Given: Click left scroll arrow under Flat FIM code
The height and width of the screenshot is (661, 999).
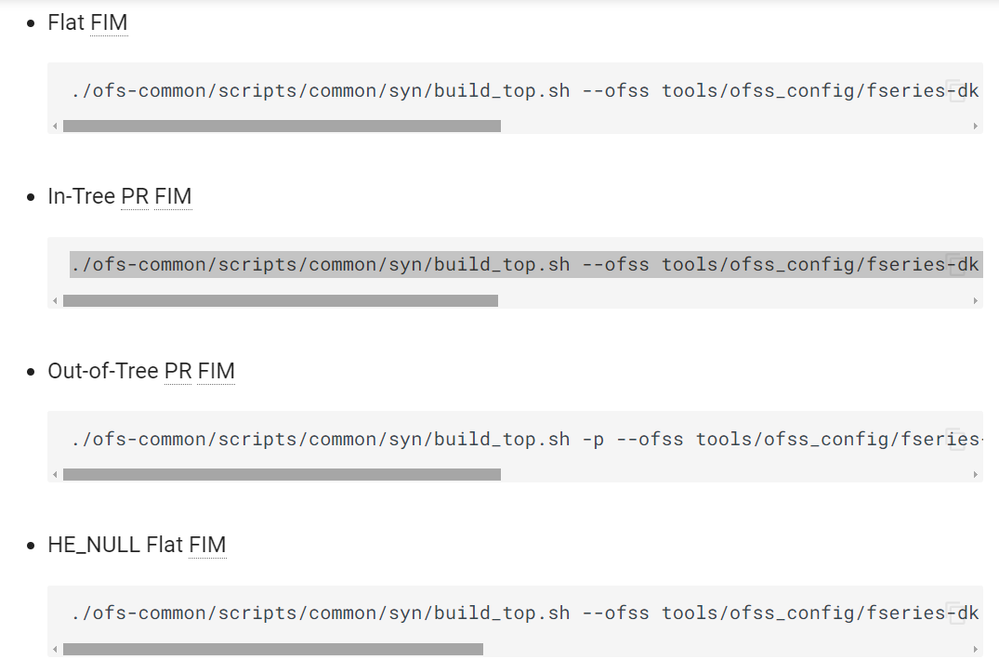Looking at the screenshot, I should 54,127.
